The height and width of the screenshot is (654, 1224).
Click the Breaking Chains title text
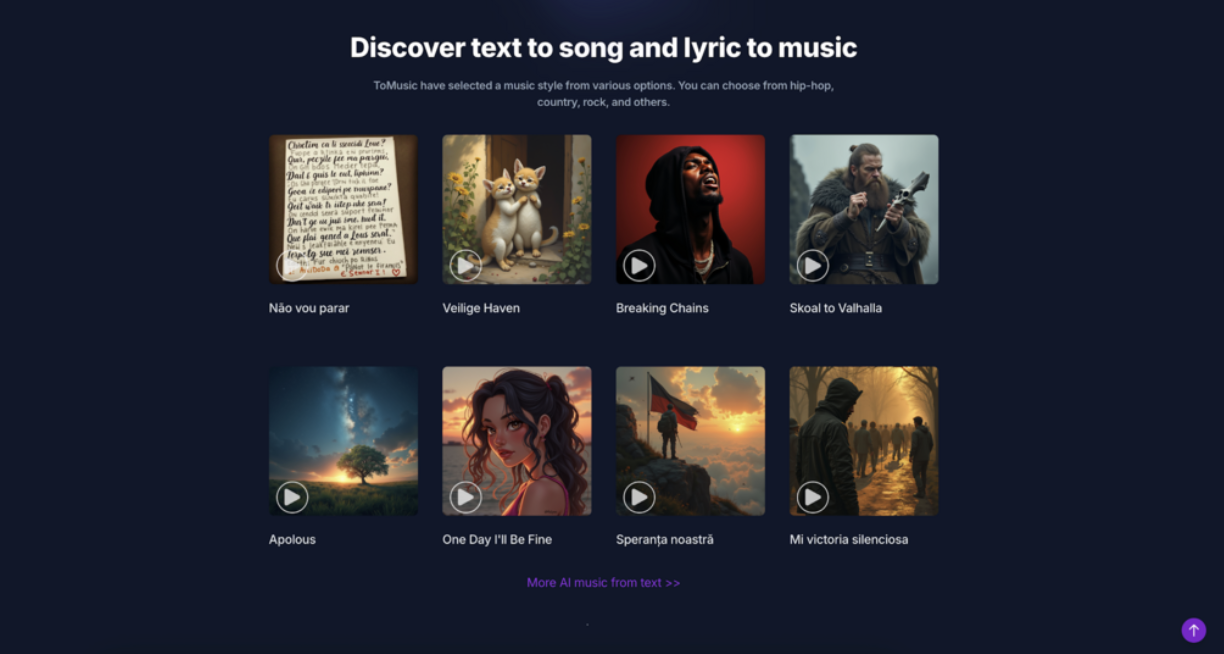[x=662, y=308]
